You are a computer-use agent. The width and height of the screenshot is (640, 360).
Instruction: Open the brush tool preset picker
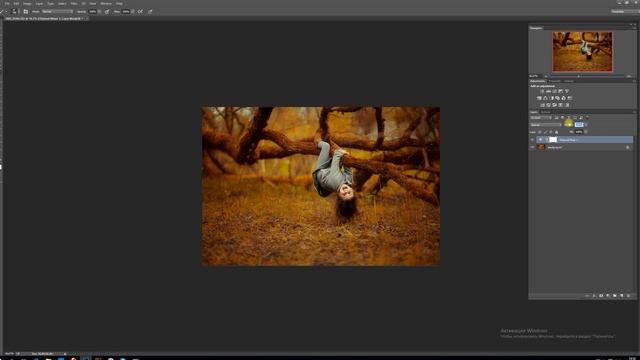pos(4,11)
